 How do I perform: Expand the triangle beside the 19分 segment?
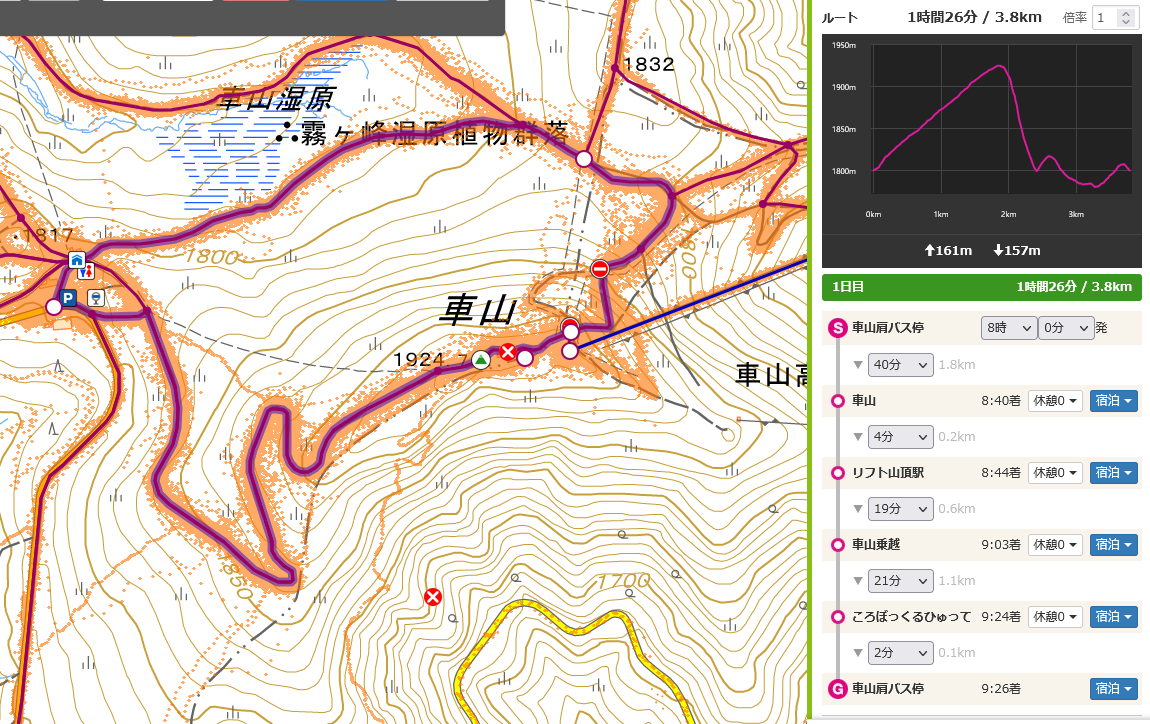[857, 509]
